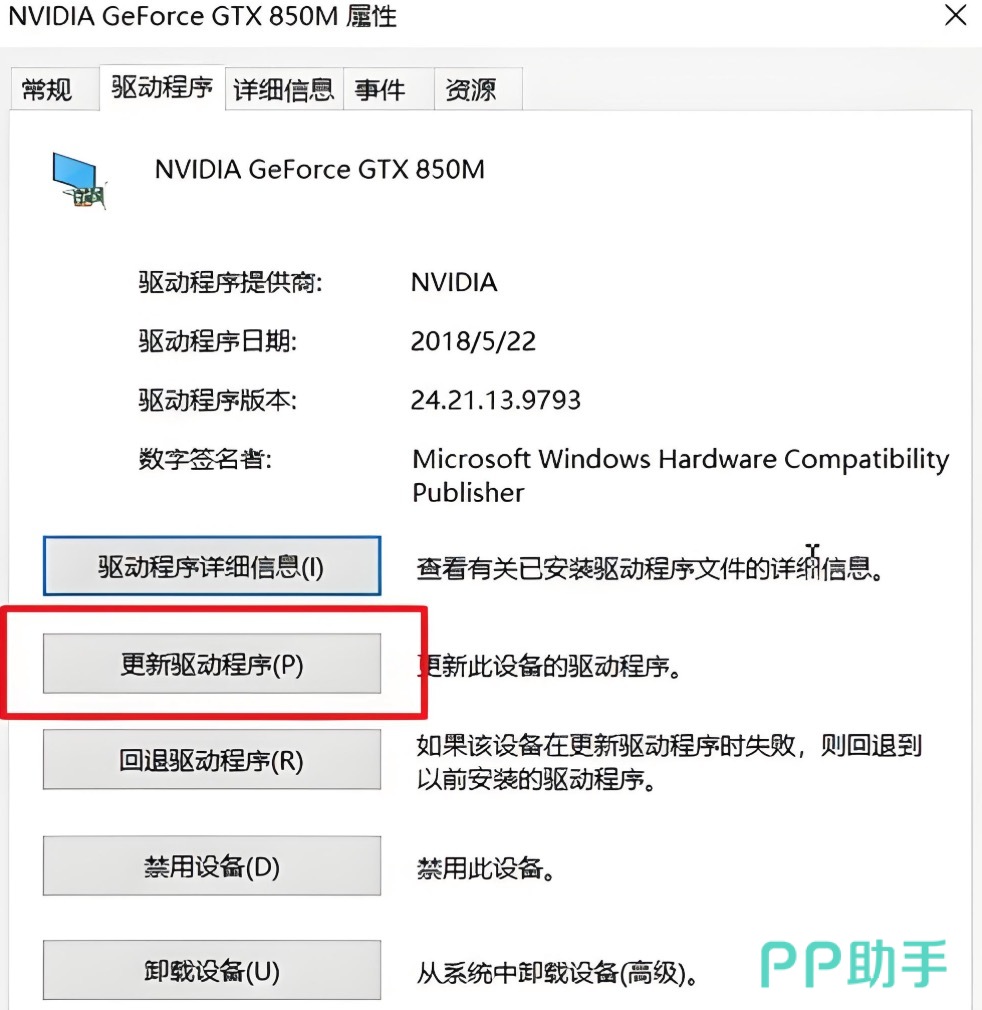The image size is (982, 1010).
Task: Click the Microsoft Windows Hardware Compatibility Publisher text
Action: (680, 475)
